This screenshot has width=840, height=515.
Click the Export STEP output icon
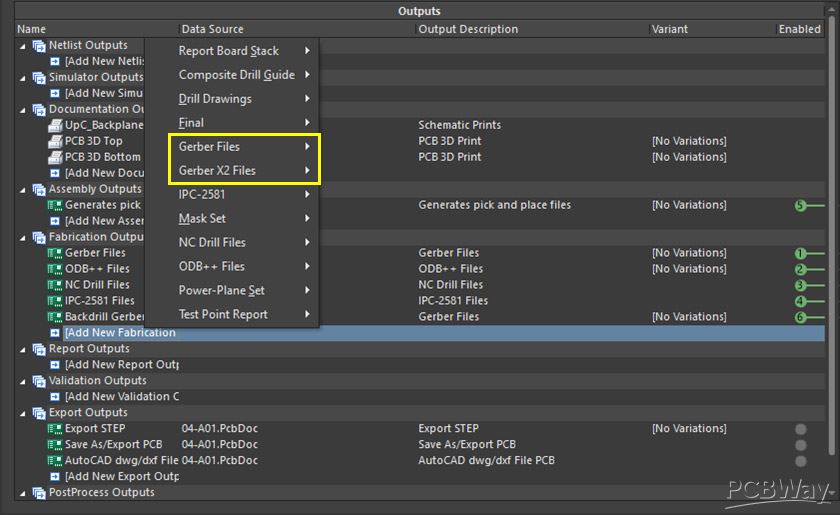(x=55, y=429)
